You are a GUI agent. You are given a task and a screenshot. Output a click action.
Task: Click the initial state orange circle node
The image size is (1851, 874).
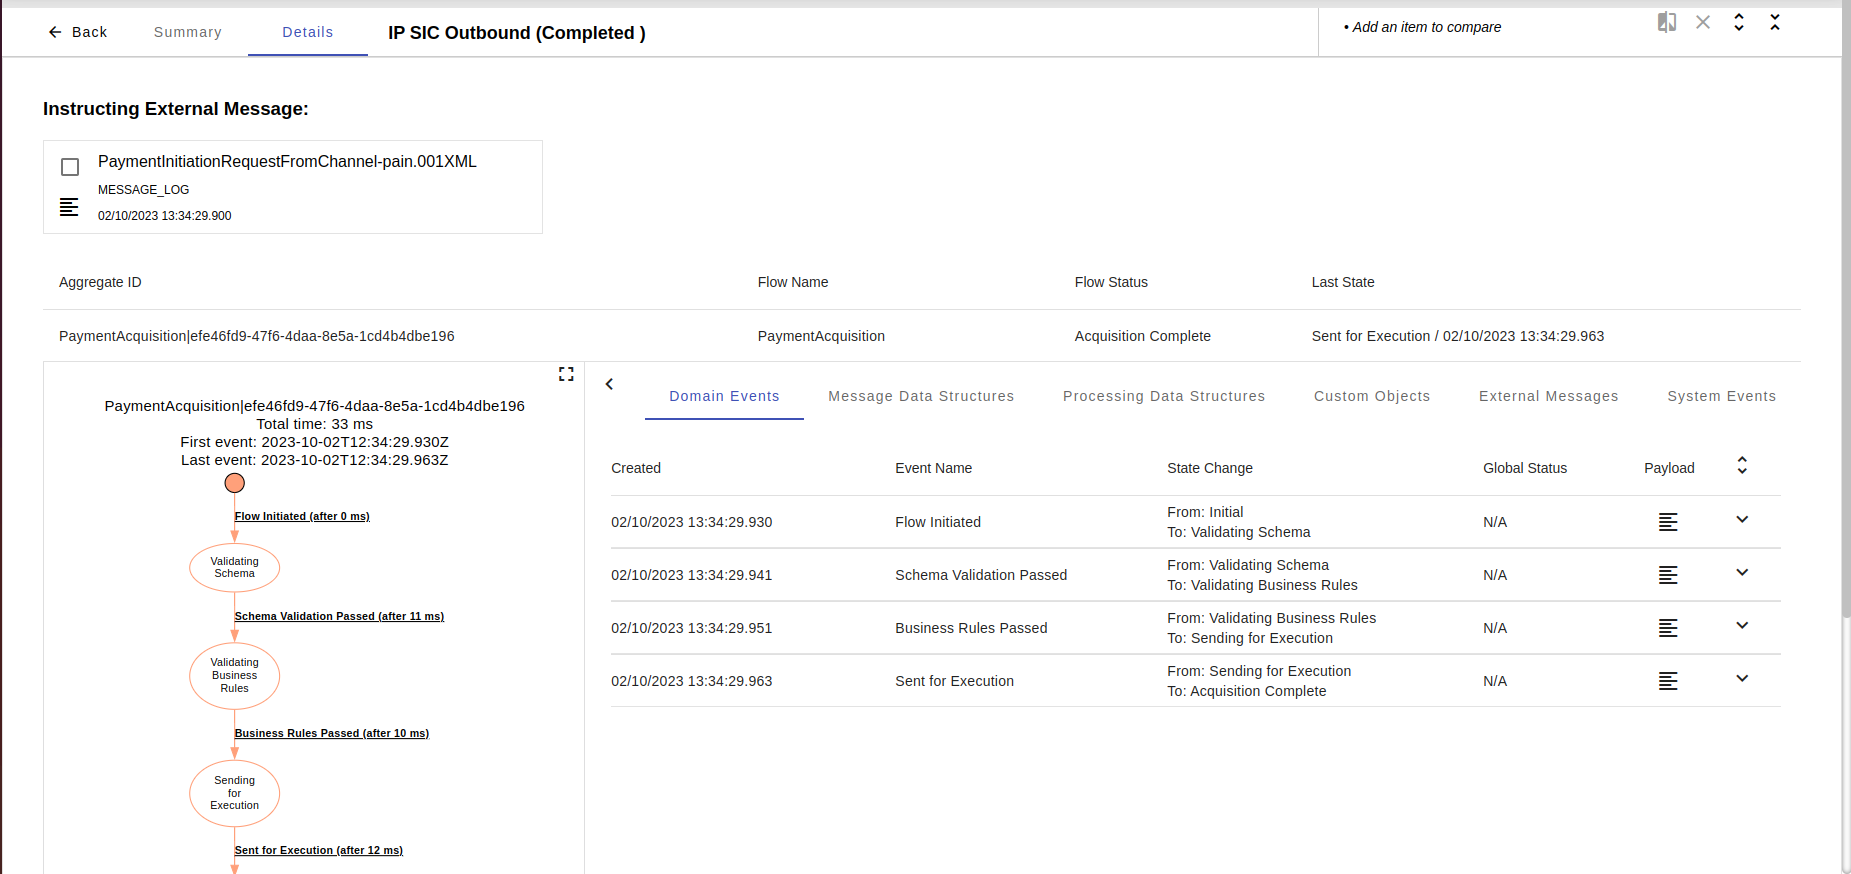click(235, 483)
